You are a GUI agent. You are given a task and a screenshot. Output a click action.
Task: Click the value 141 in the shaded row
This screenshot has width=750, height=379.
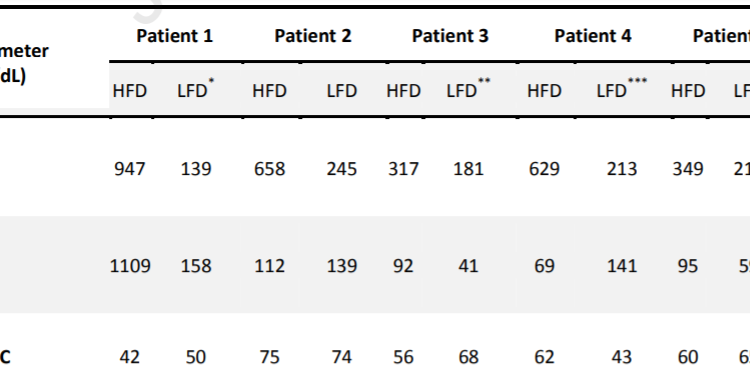(622, 266)
